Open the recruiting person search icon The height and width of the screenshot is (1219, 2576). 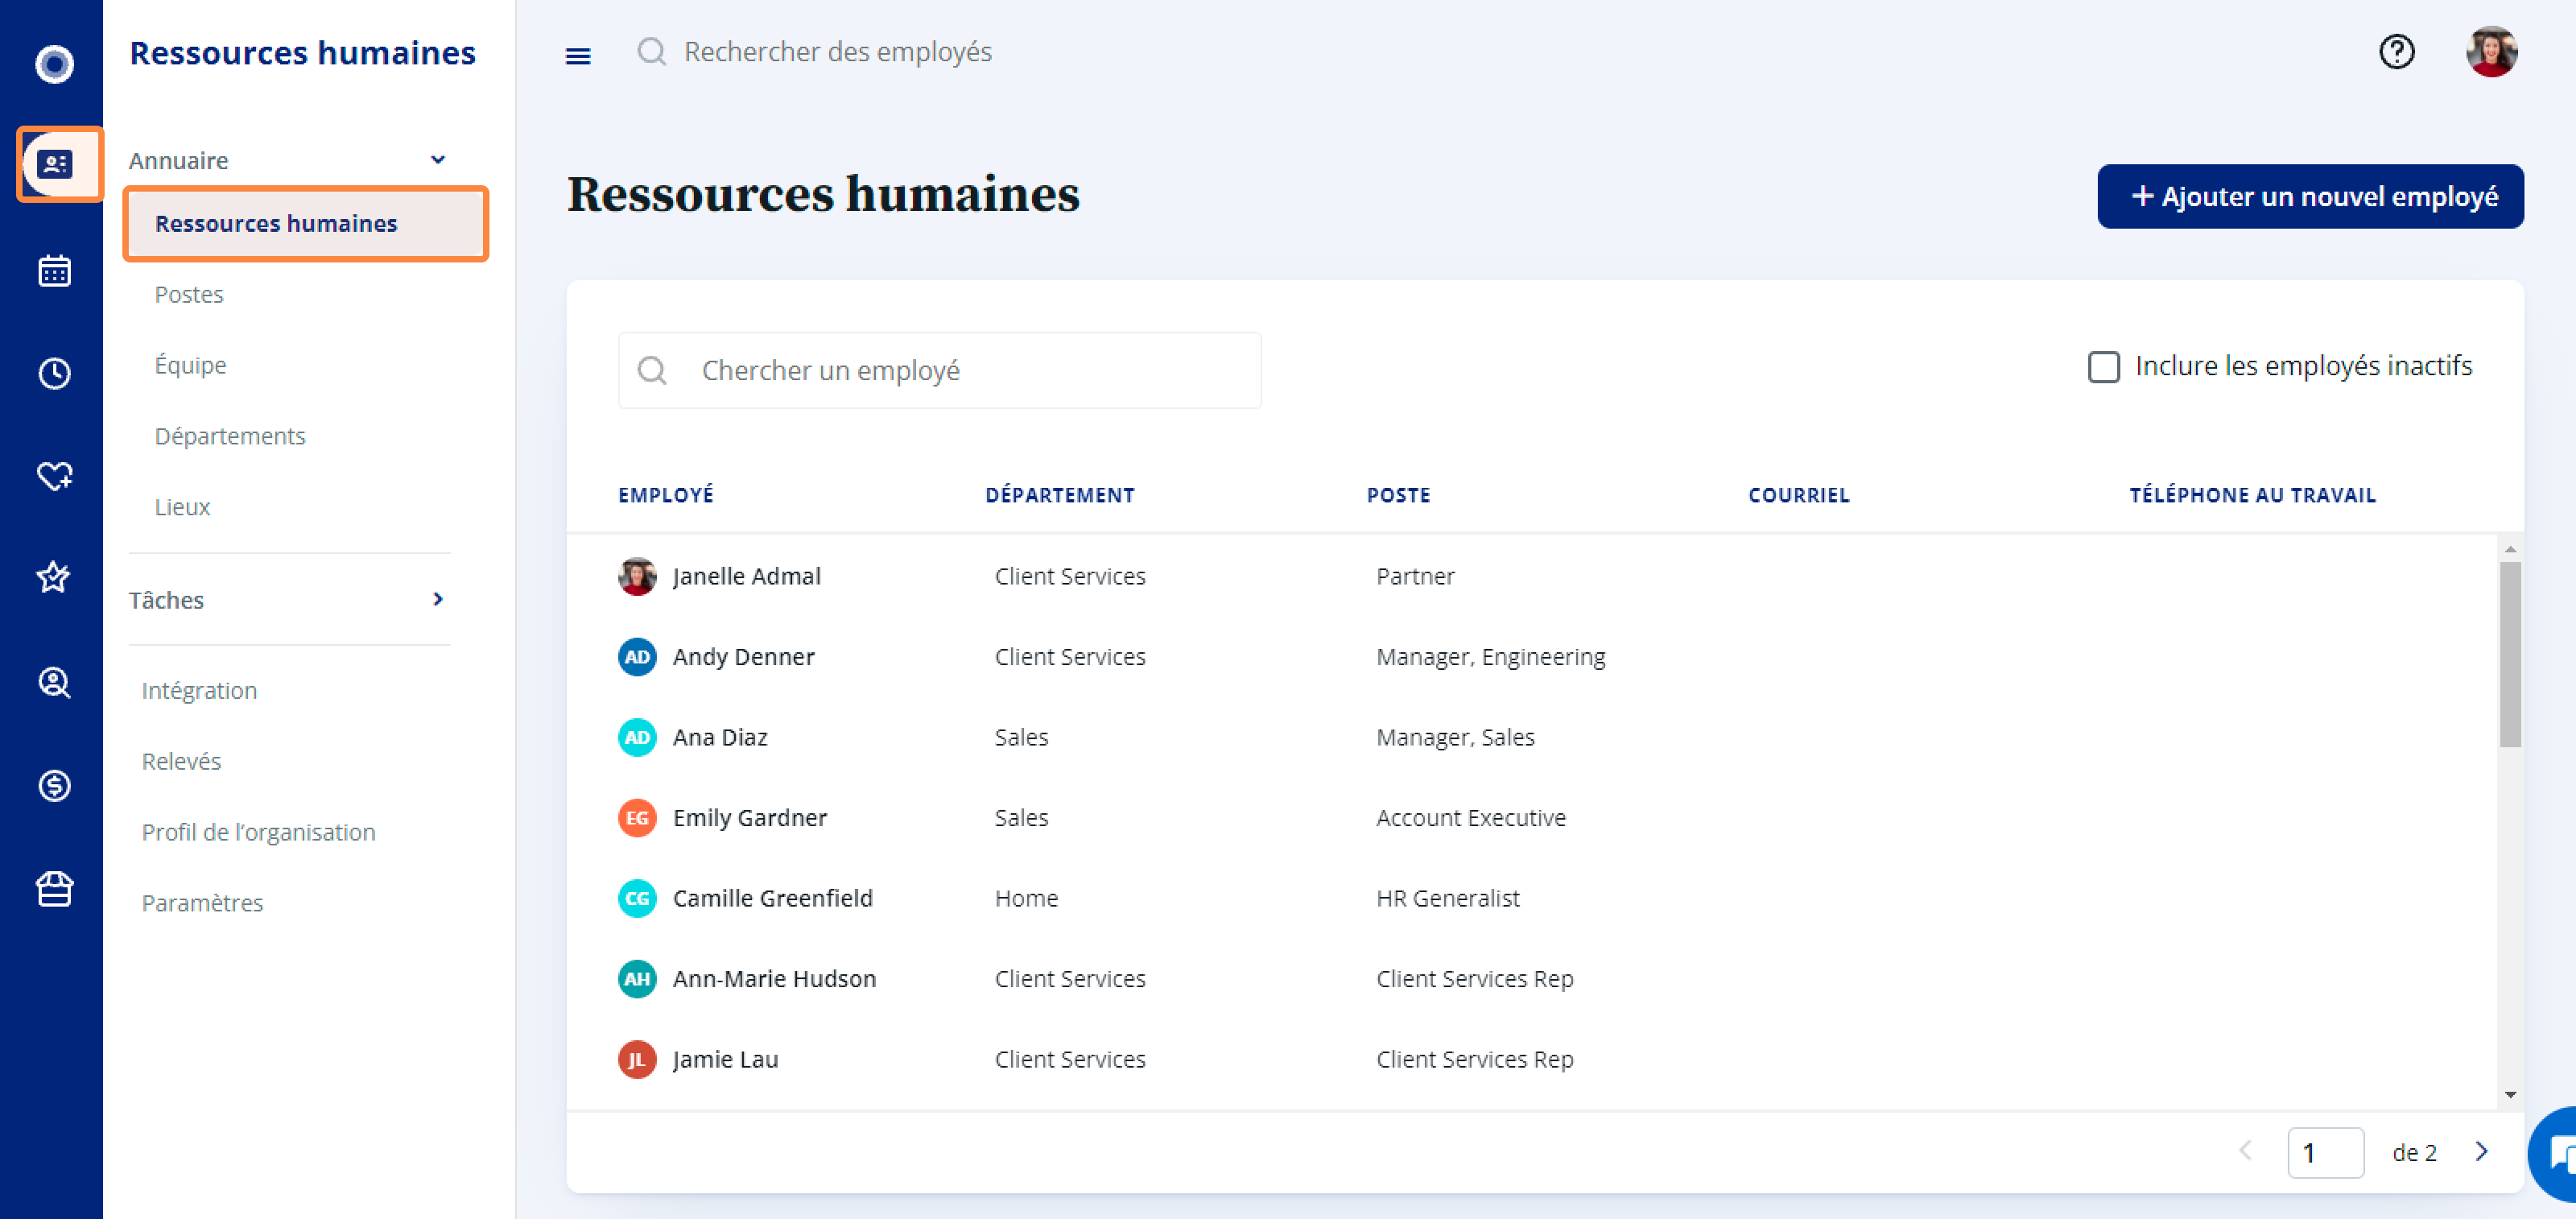coord(54,682)
